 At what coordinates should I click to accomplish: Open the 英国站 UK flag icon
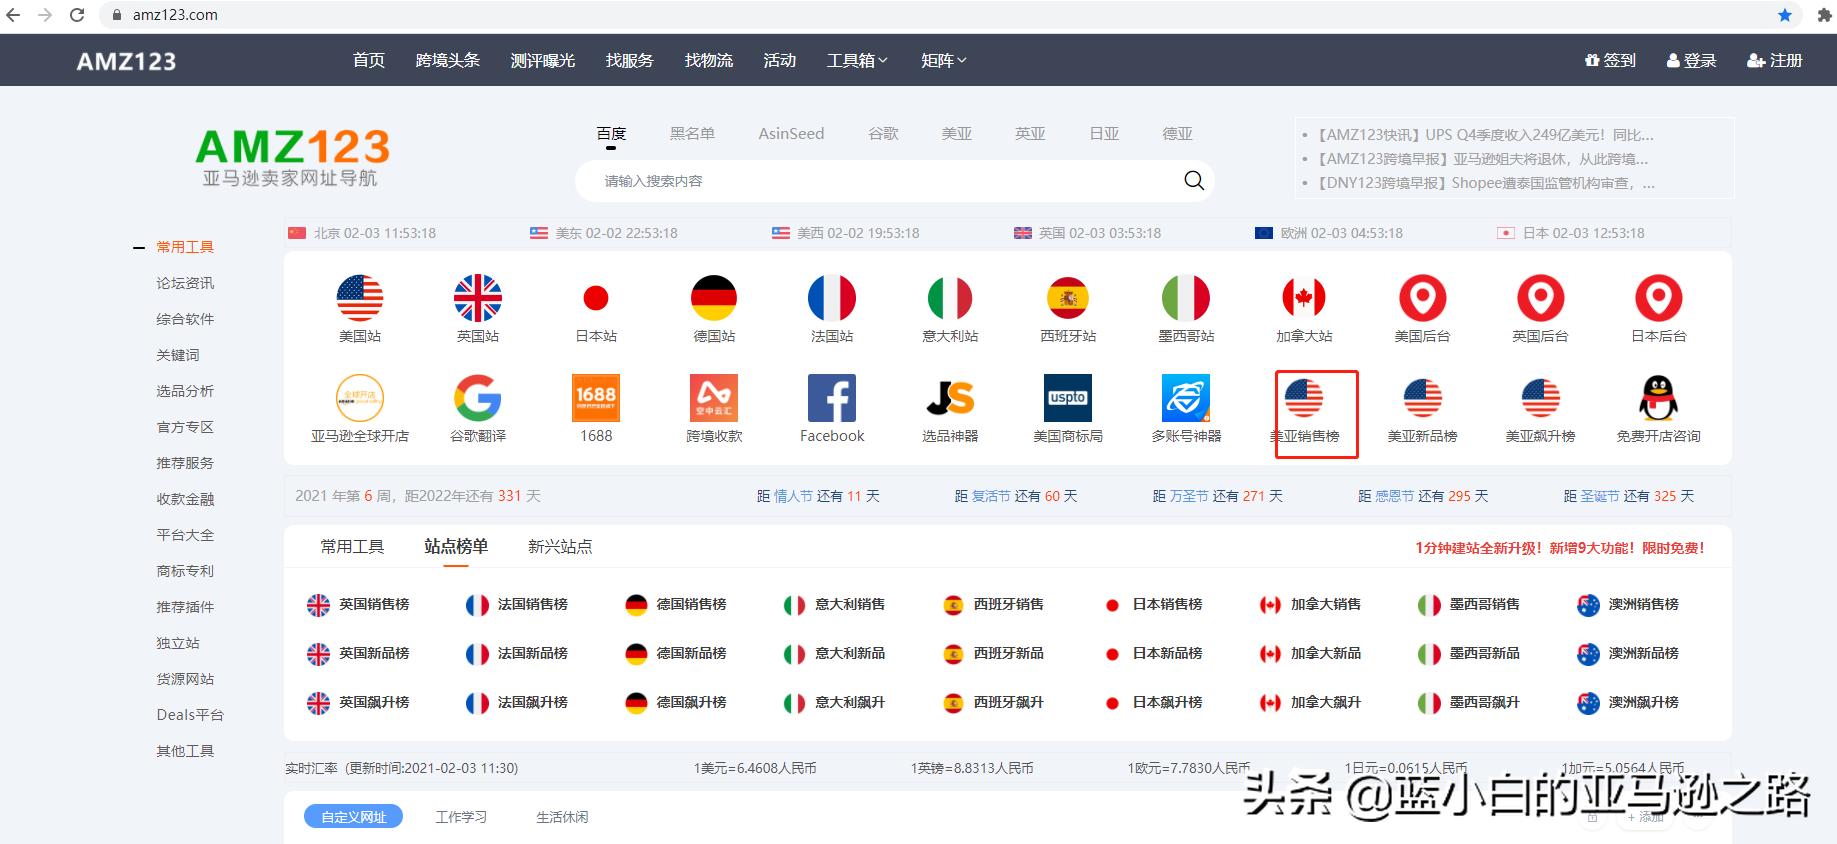[x=478, y=297]
